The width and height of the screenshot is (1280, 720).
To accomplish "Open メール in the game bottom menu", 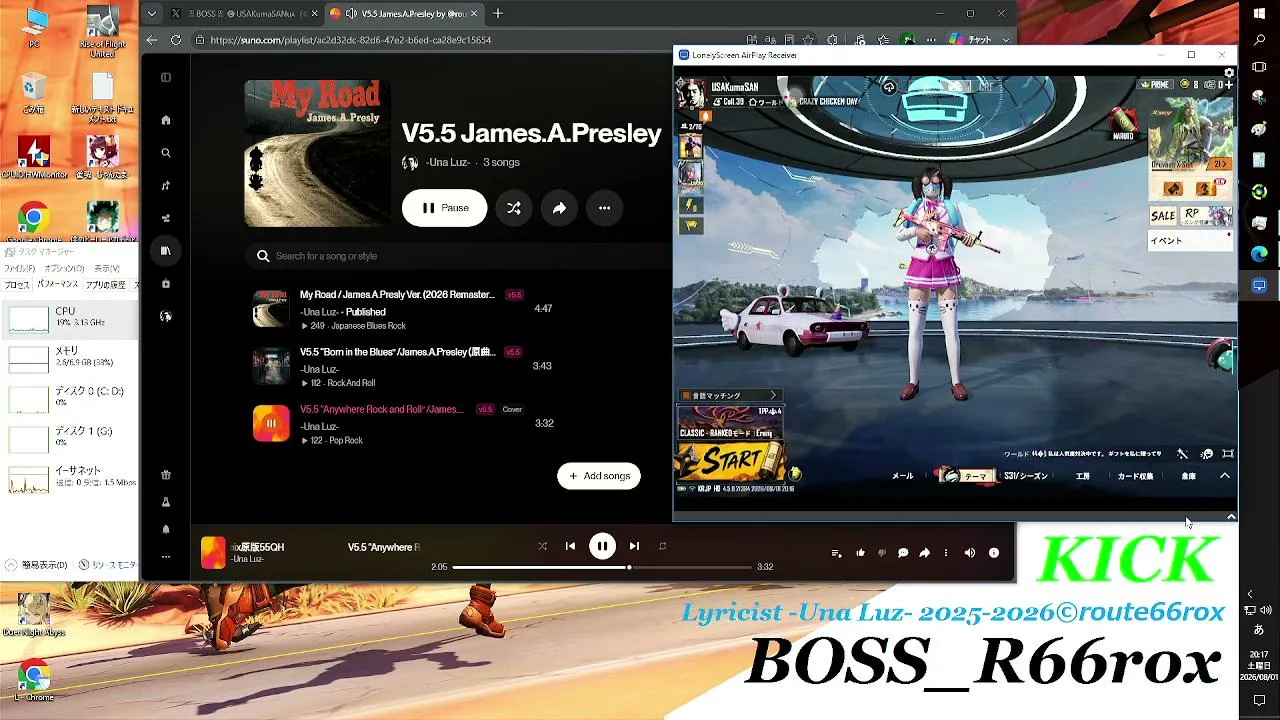I will coord(902,476).
